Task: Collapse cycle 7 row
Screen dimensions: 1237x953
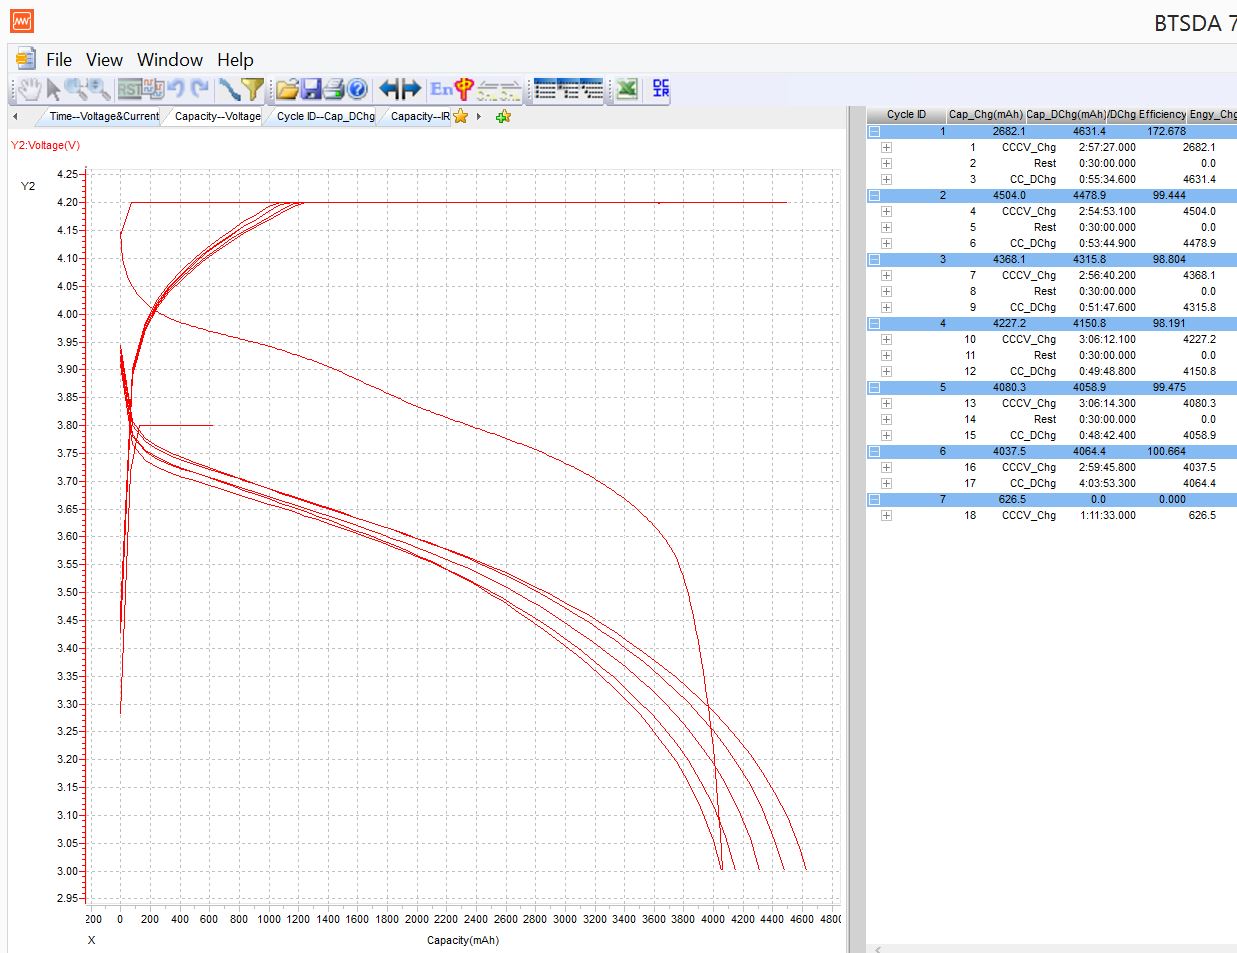Action: pos(874,499)
